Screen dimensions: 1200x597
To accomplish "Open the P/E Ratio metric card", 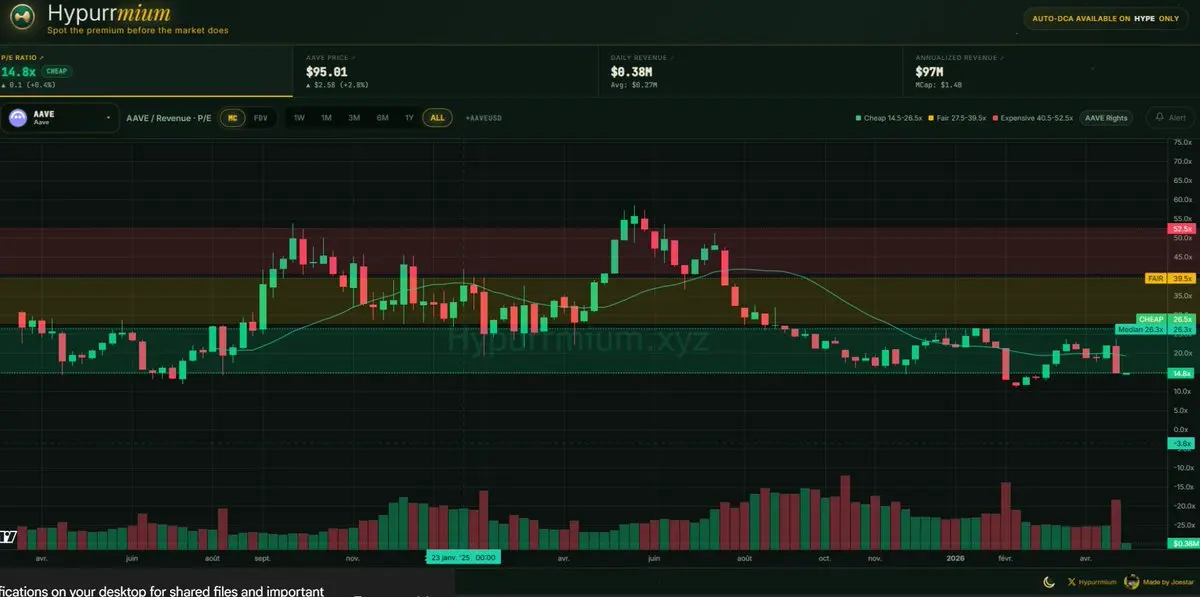I will coord(146,72).
